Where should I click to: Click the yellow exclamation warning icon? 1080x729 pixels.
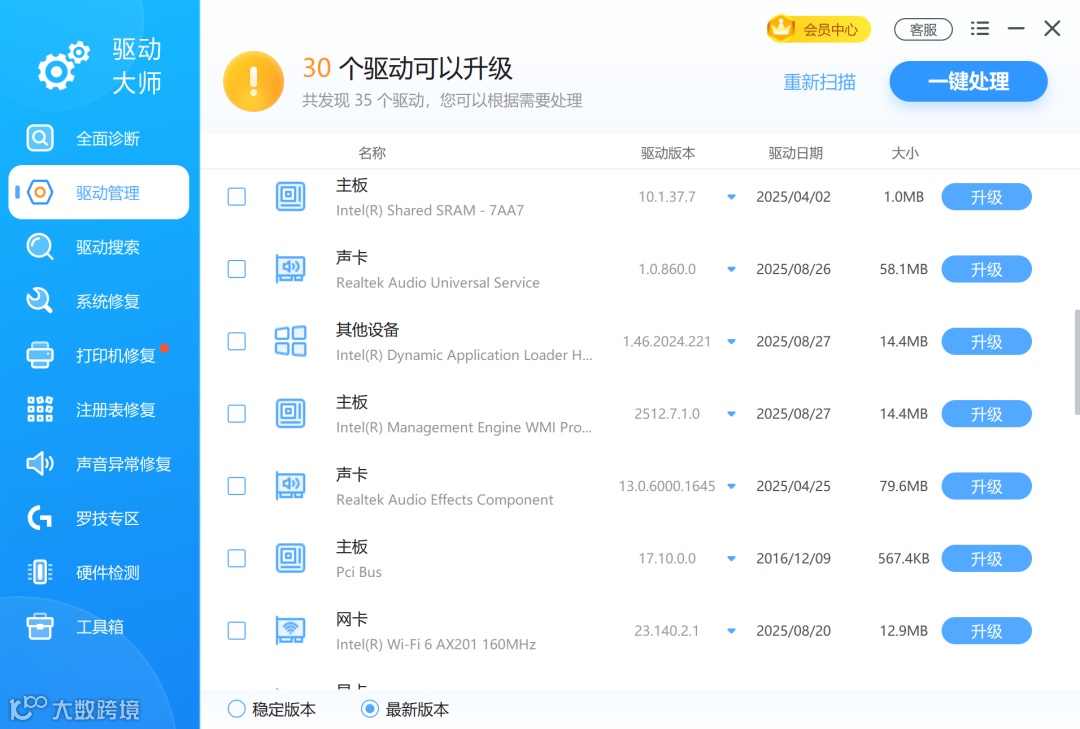(253, 81)
